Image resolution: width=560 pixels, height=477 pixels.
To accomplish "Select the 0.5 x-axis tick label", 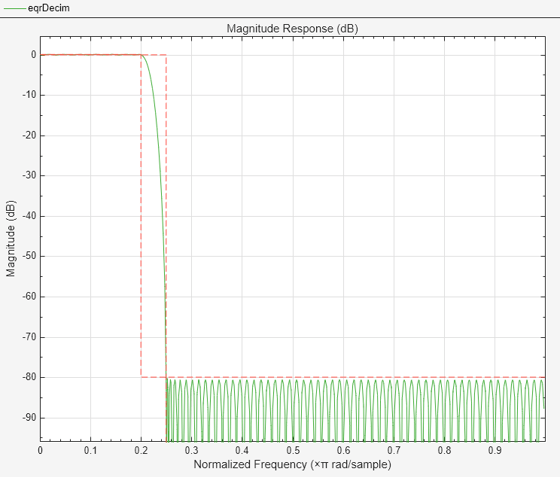I will pos(293,450).
